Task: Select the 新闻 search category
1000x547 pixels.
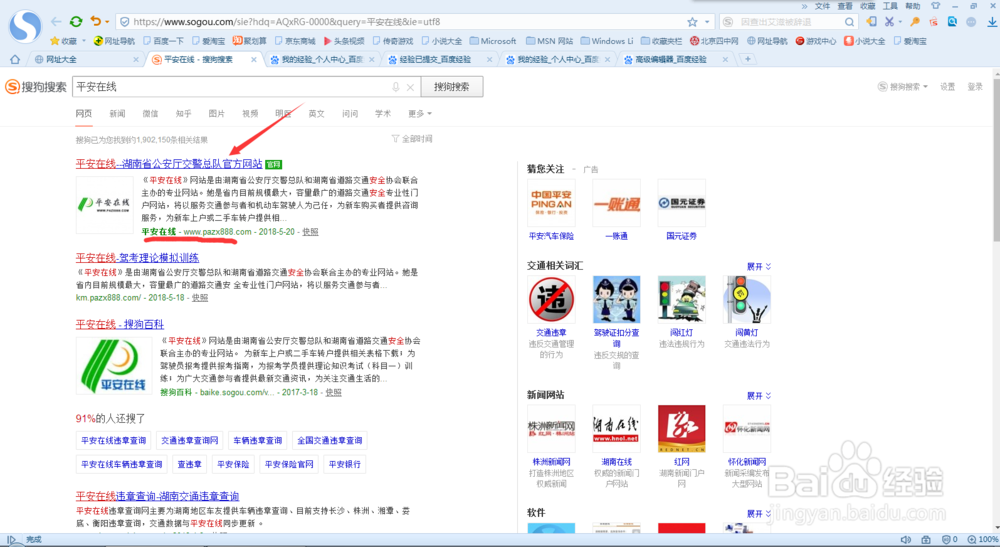Action: (117, 113)
